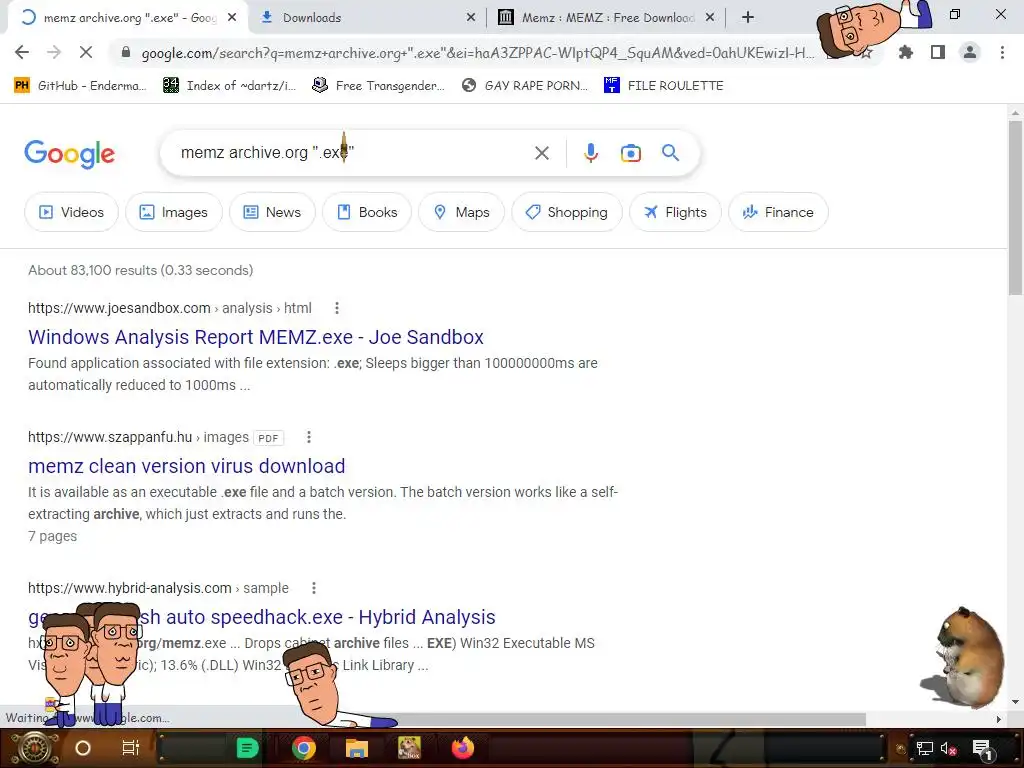Close the Downloads tab
This screenshot has height=768, width=1024.
pyautogui.click(x=471, y=18)
